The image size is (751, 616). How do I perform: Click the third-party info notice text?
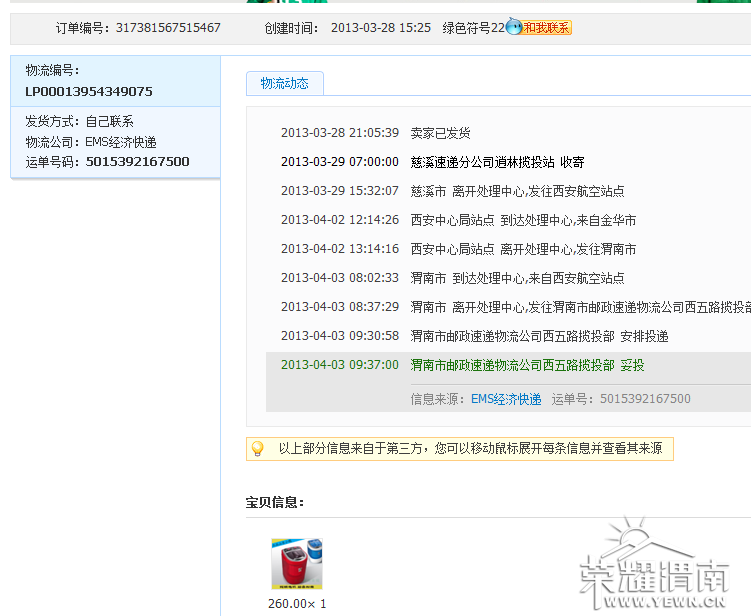coord(470,448)
